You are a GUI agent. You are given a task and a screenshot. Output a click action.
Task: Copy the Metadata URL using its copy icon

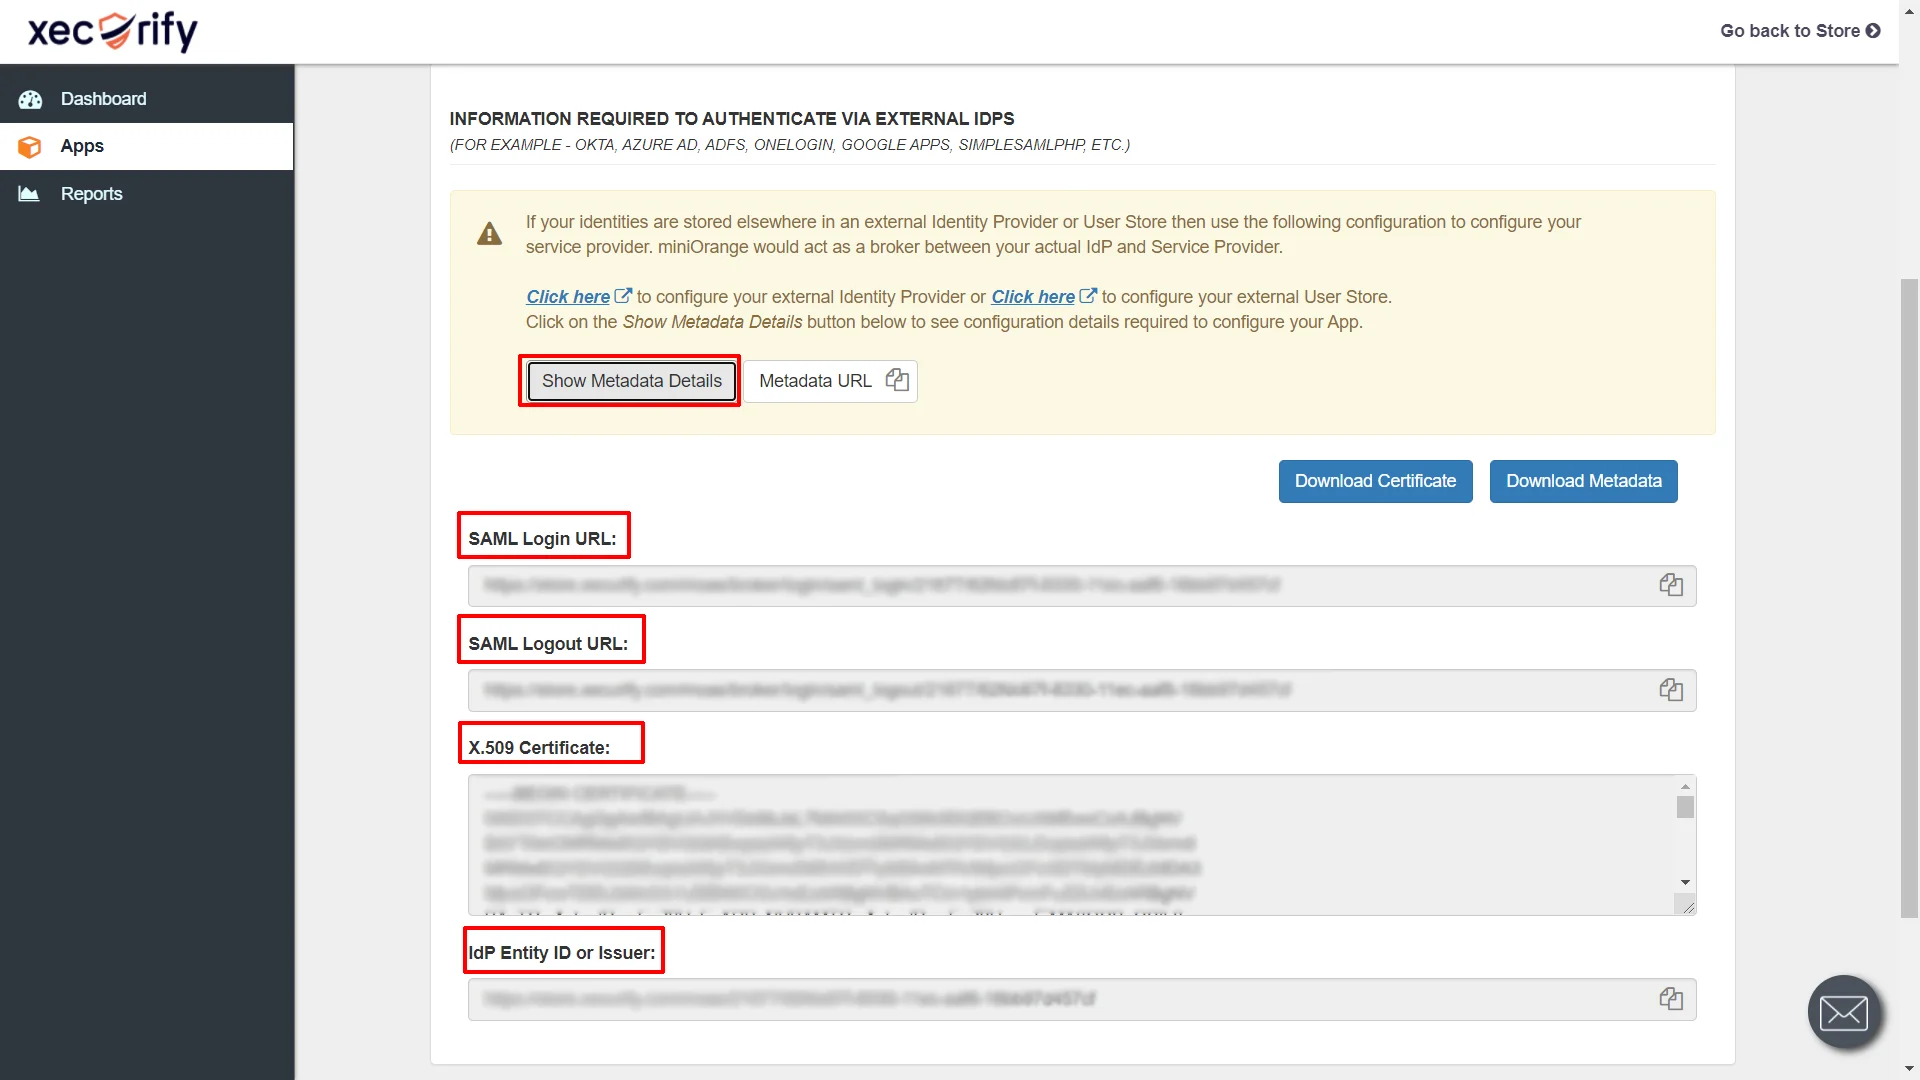[x=896, y=380]
